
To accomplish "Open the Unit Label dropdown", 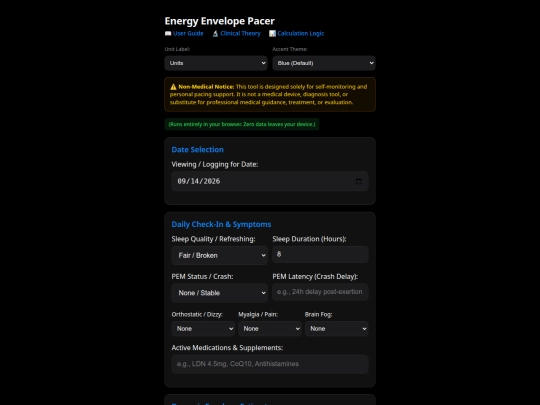I will click(216, 63).
